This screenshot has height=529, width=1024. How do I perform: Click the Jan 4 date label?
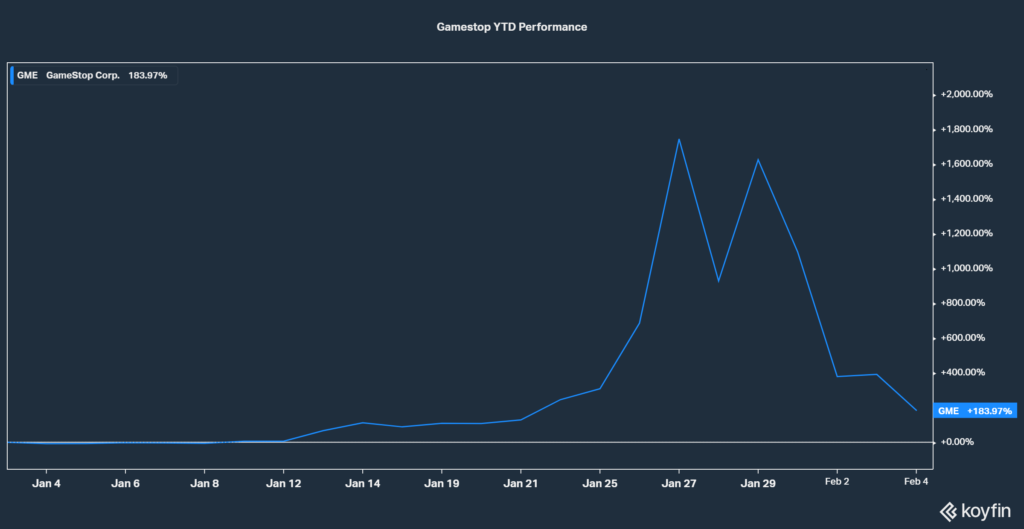(46, 484)
